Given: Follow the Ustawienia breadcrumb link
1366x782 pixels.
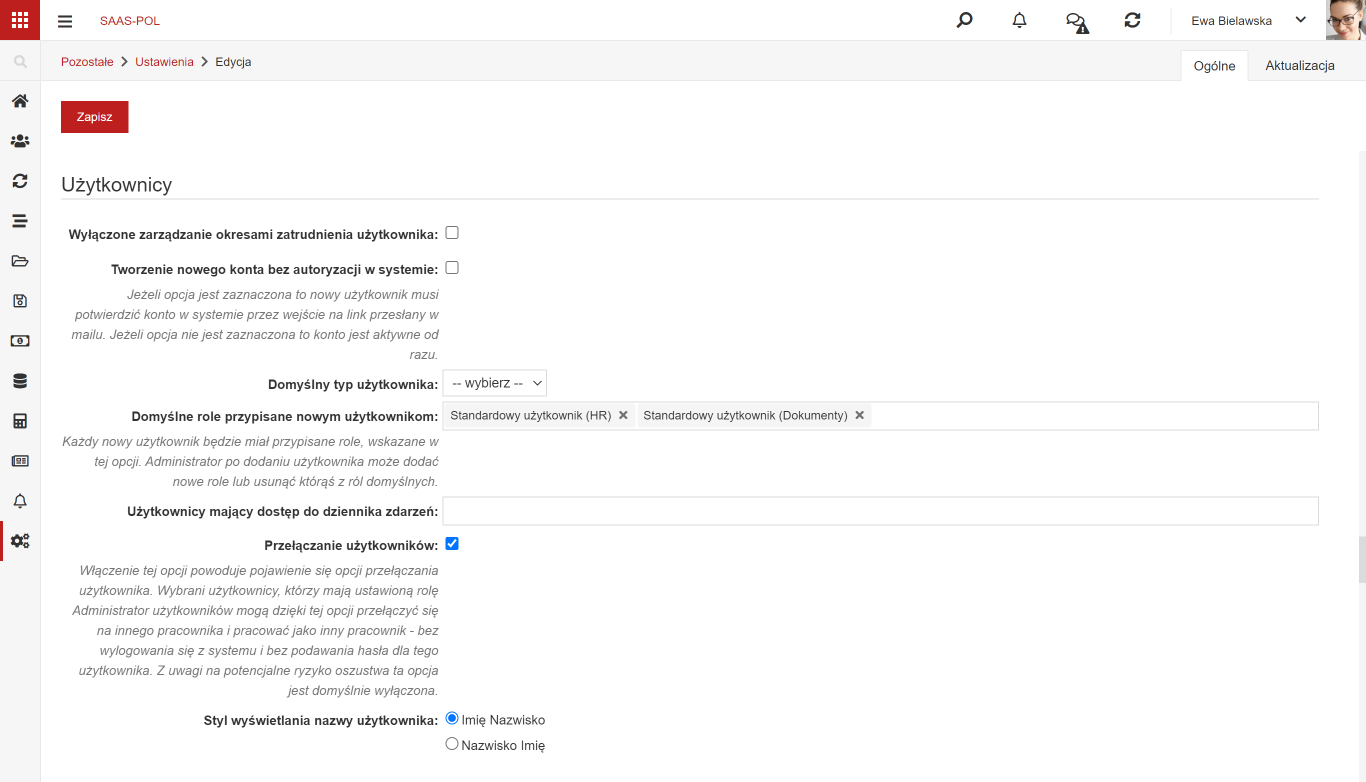Looking at the screenshot, I should 164,62.
